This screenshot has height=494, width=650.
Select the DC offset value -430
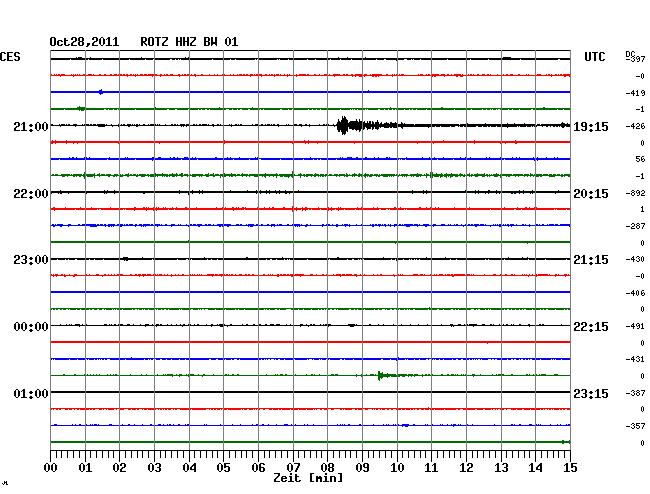[635, 259]
